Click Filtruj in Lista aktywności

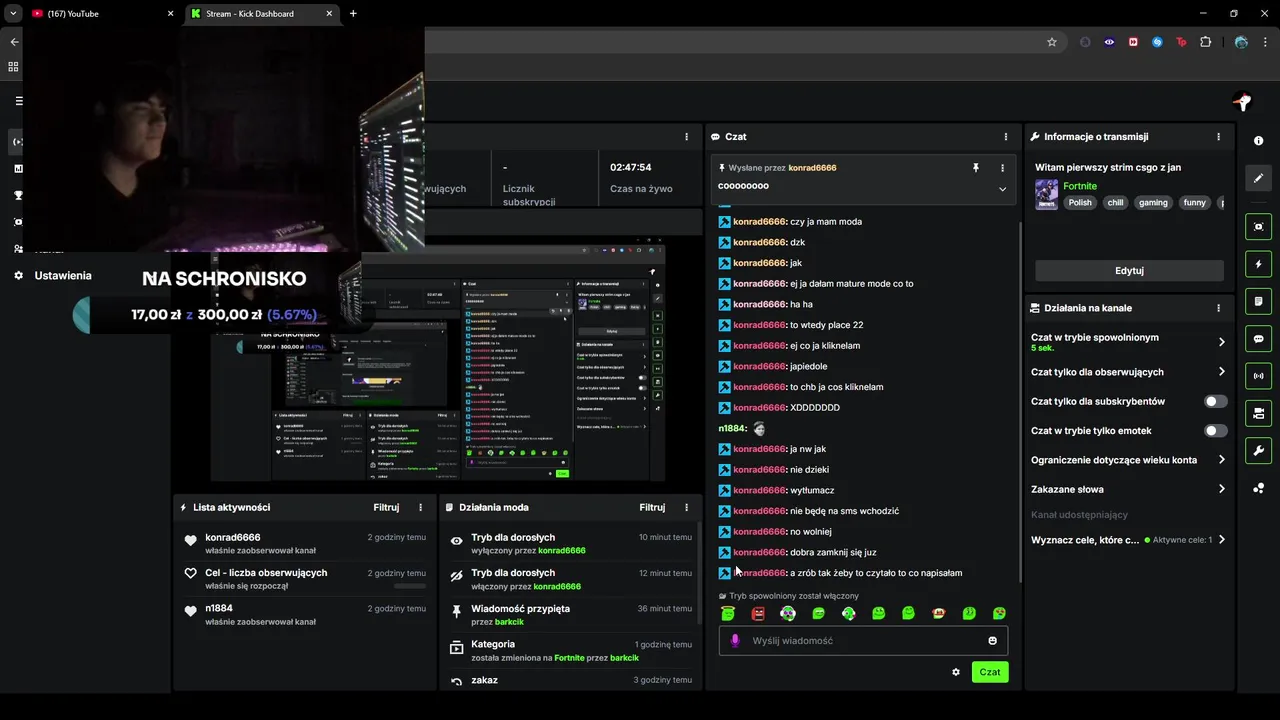coord(386,507)
